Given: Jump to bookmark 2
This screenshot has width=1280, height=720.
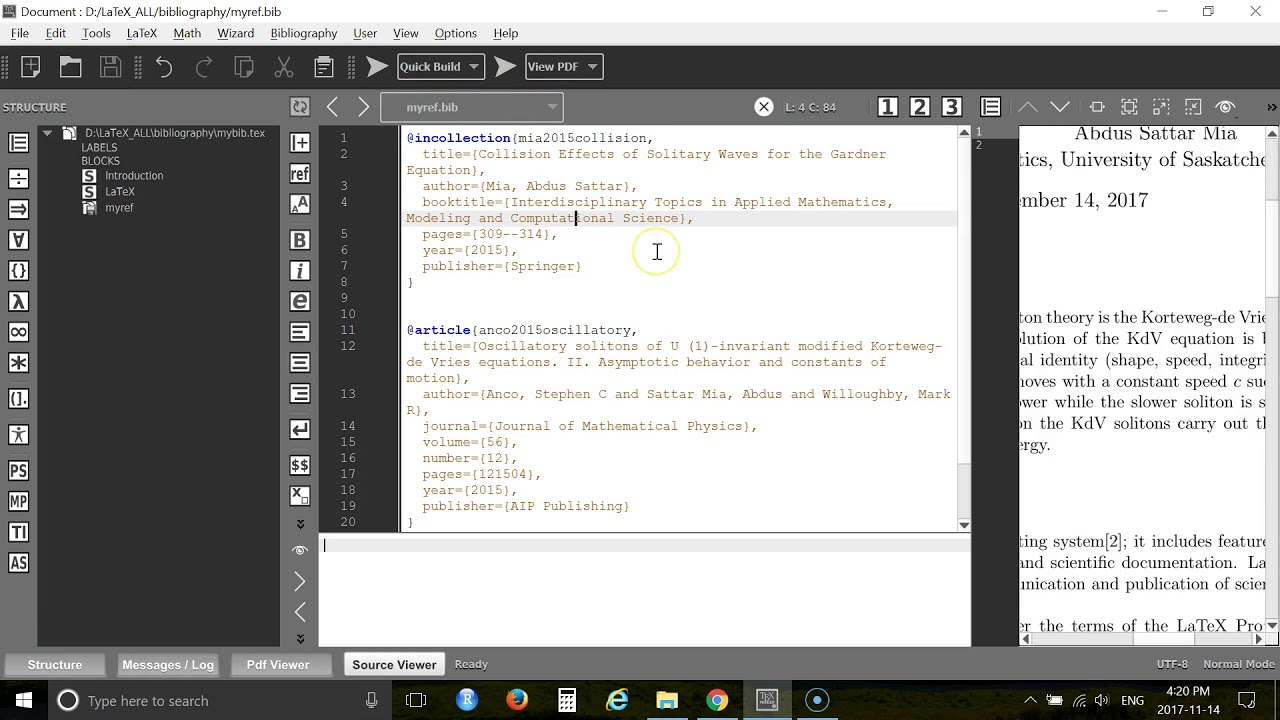Looking at the screenshot, I should pyautogui.click(x=919, y=107).
